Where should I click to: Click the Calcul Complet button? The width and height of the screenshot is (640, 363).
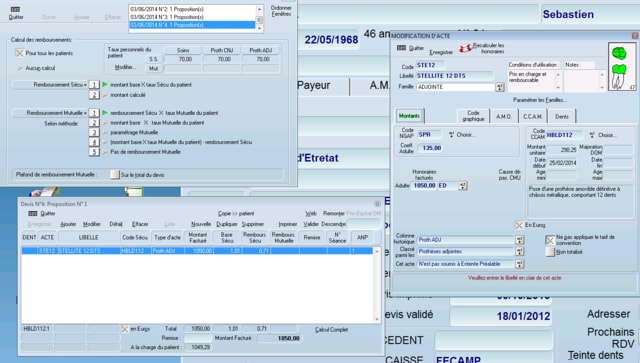coord(331,330)
